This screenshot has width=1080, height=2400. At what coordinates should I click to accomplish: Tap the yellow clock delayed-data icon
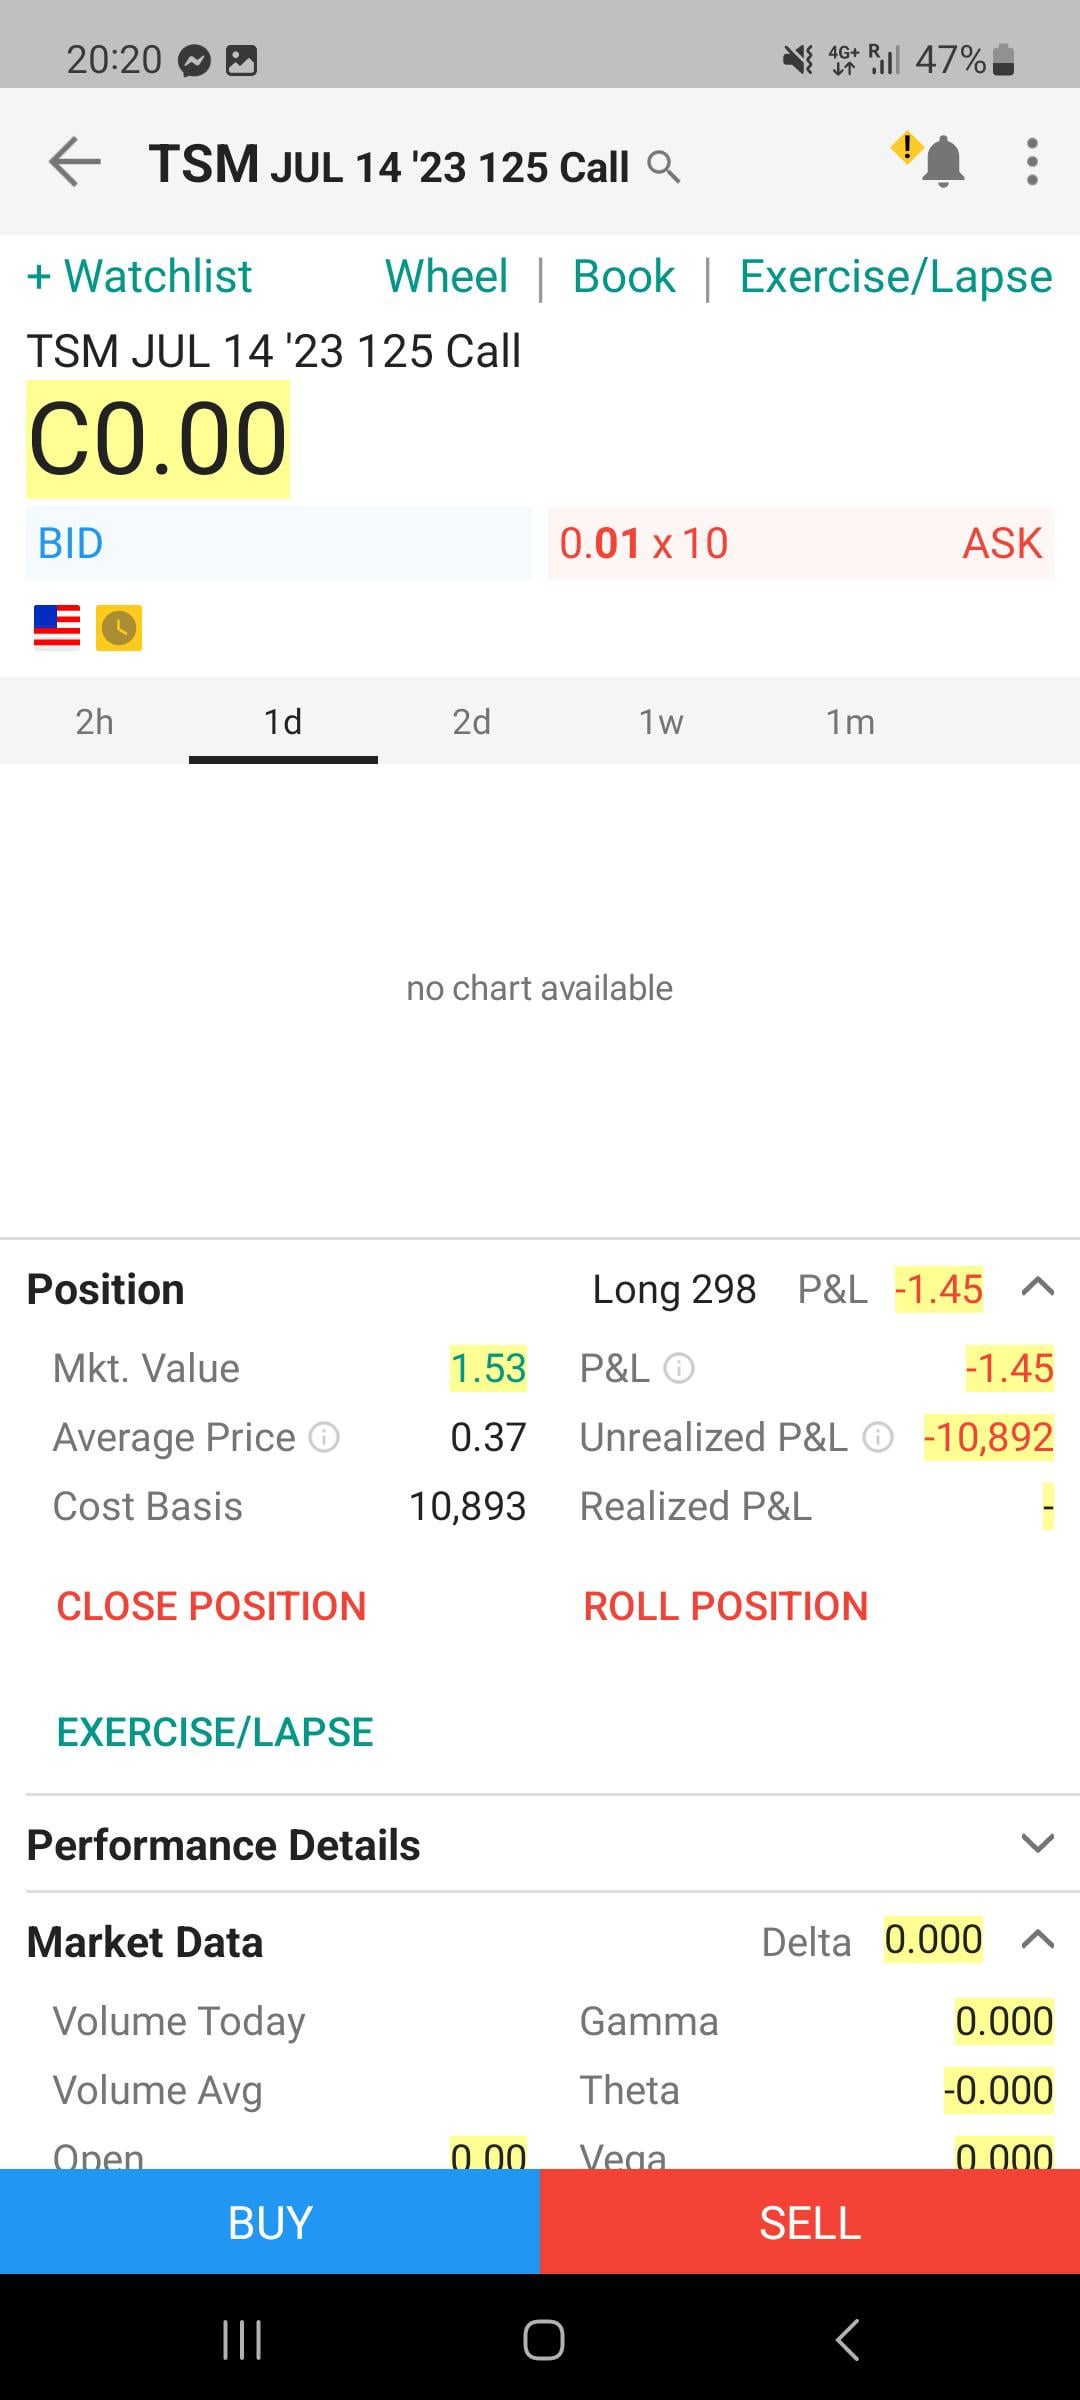pos(119,628)
